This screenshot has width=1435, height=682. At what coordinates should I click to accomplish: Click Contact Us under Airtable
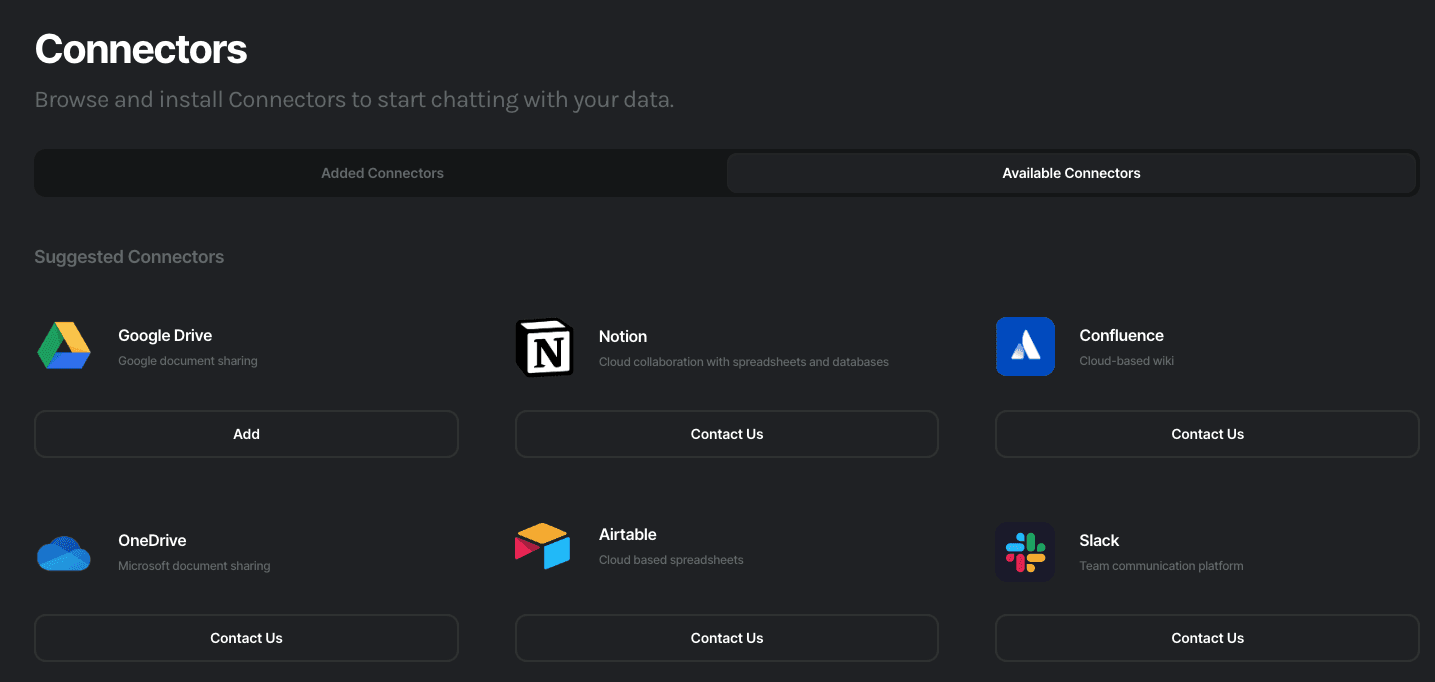pos(726,637)
